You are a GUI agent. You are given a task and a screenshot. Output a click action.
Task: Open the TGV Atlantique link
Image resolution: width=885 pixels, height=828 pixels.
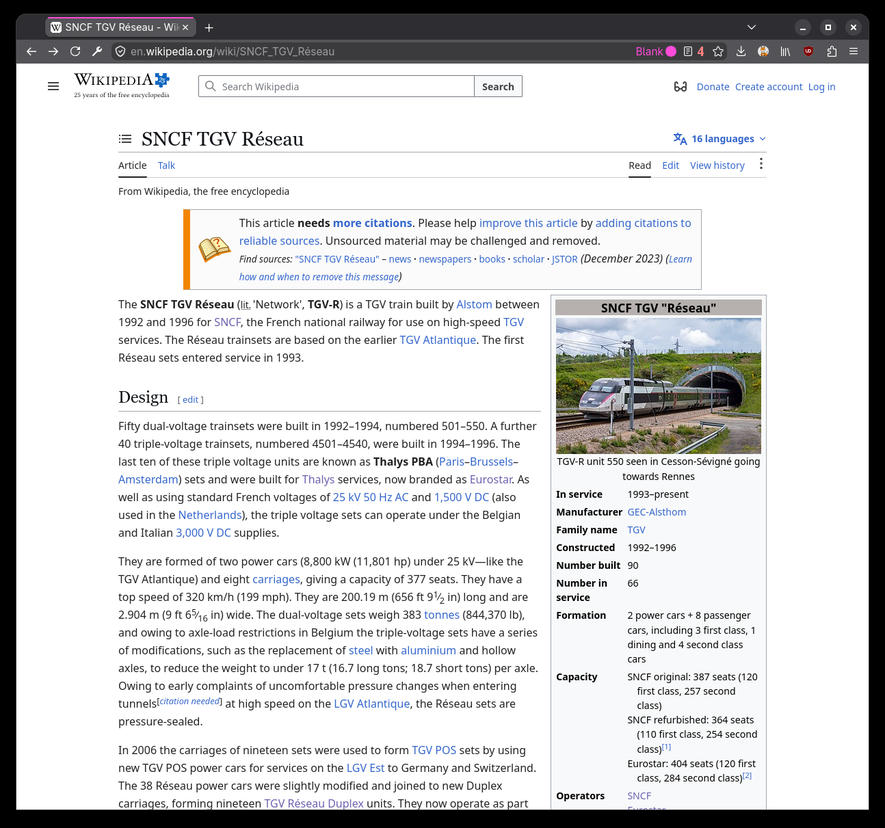(437, 340)
